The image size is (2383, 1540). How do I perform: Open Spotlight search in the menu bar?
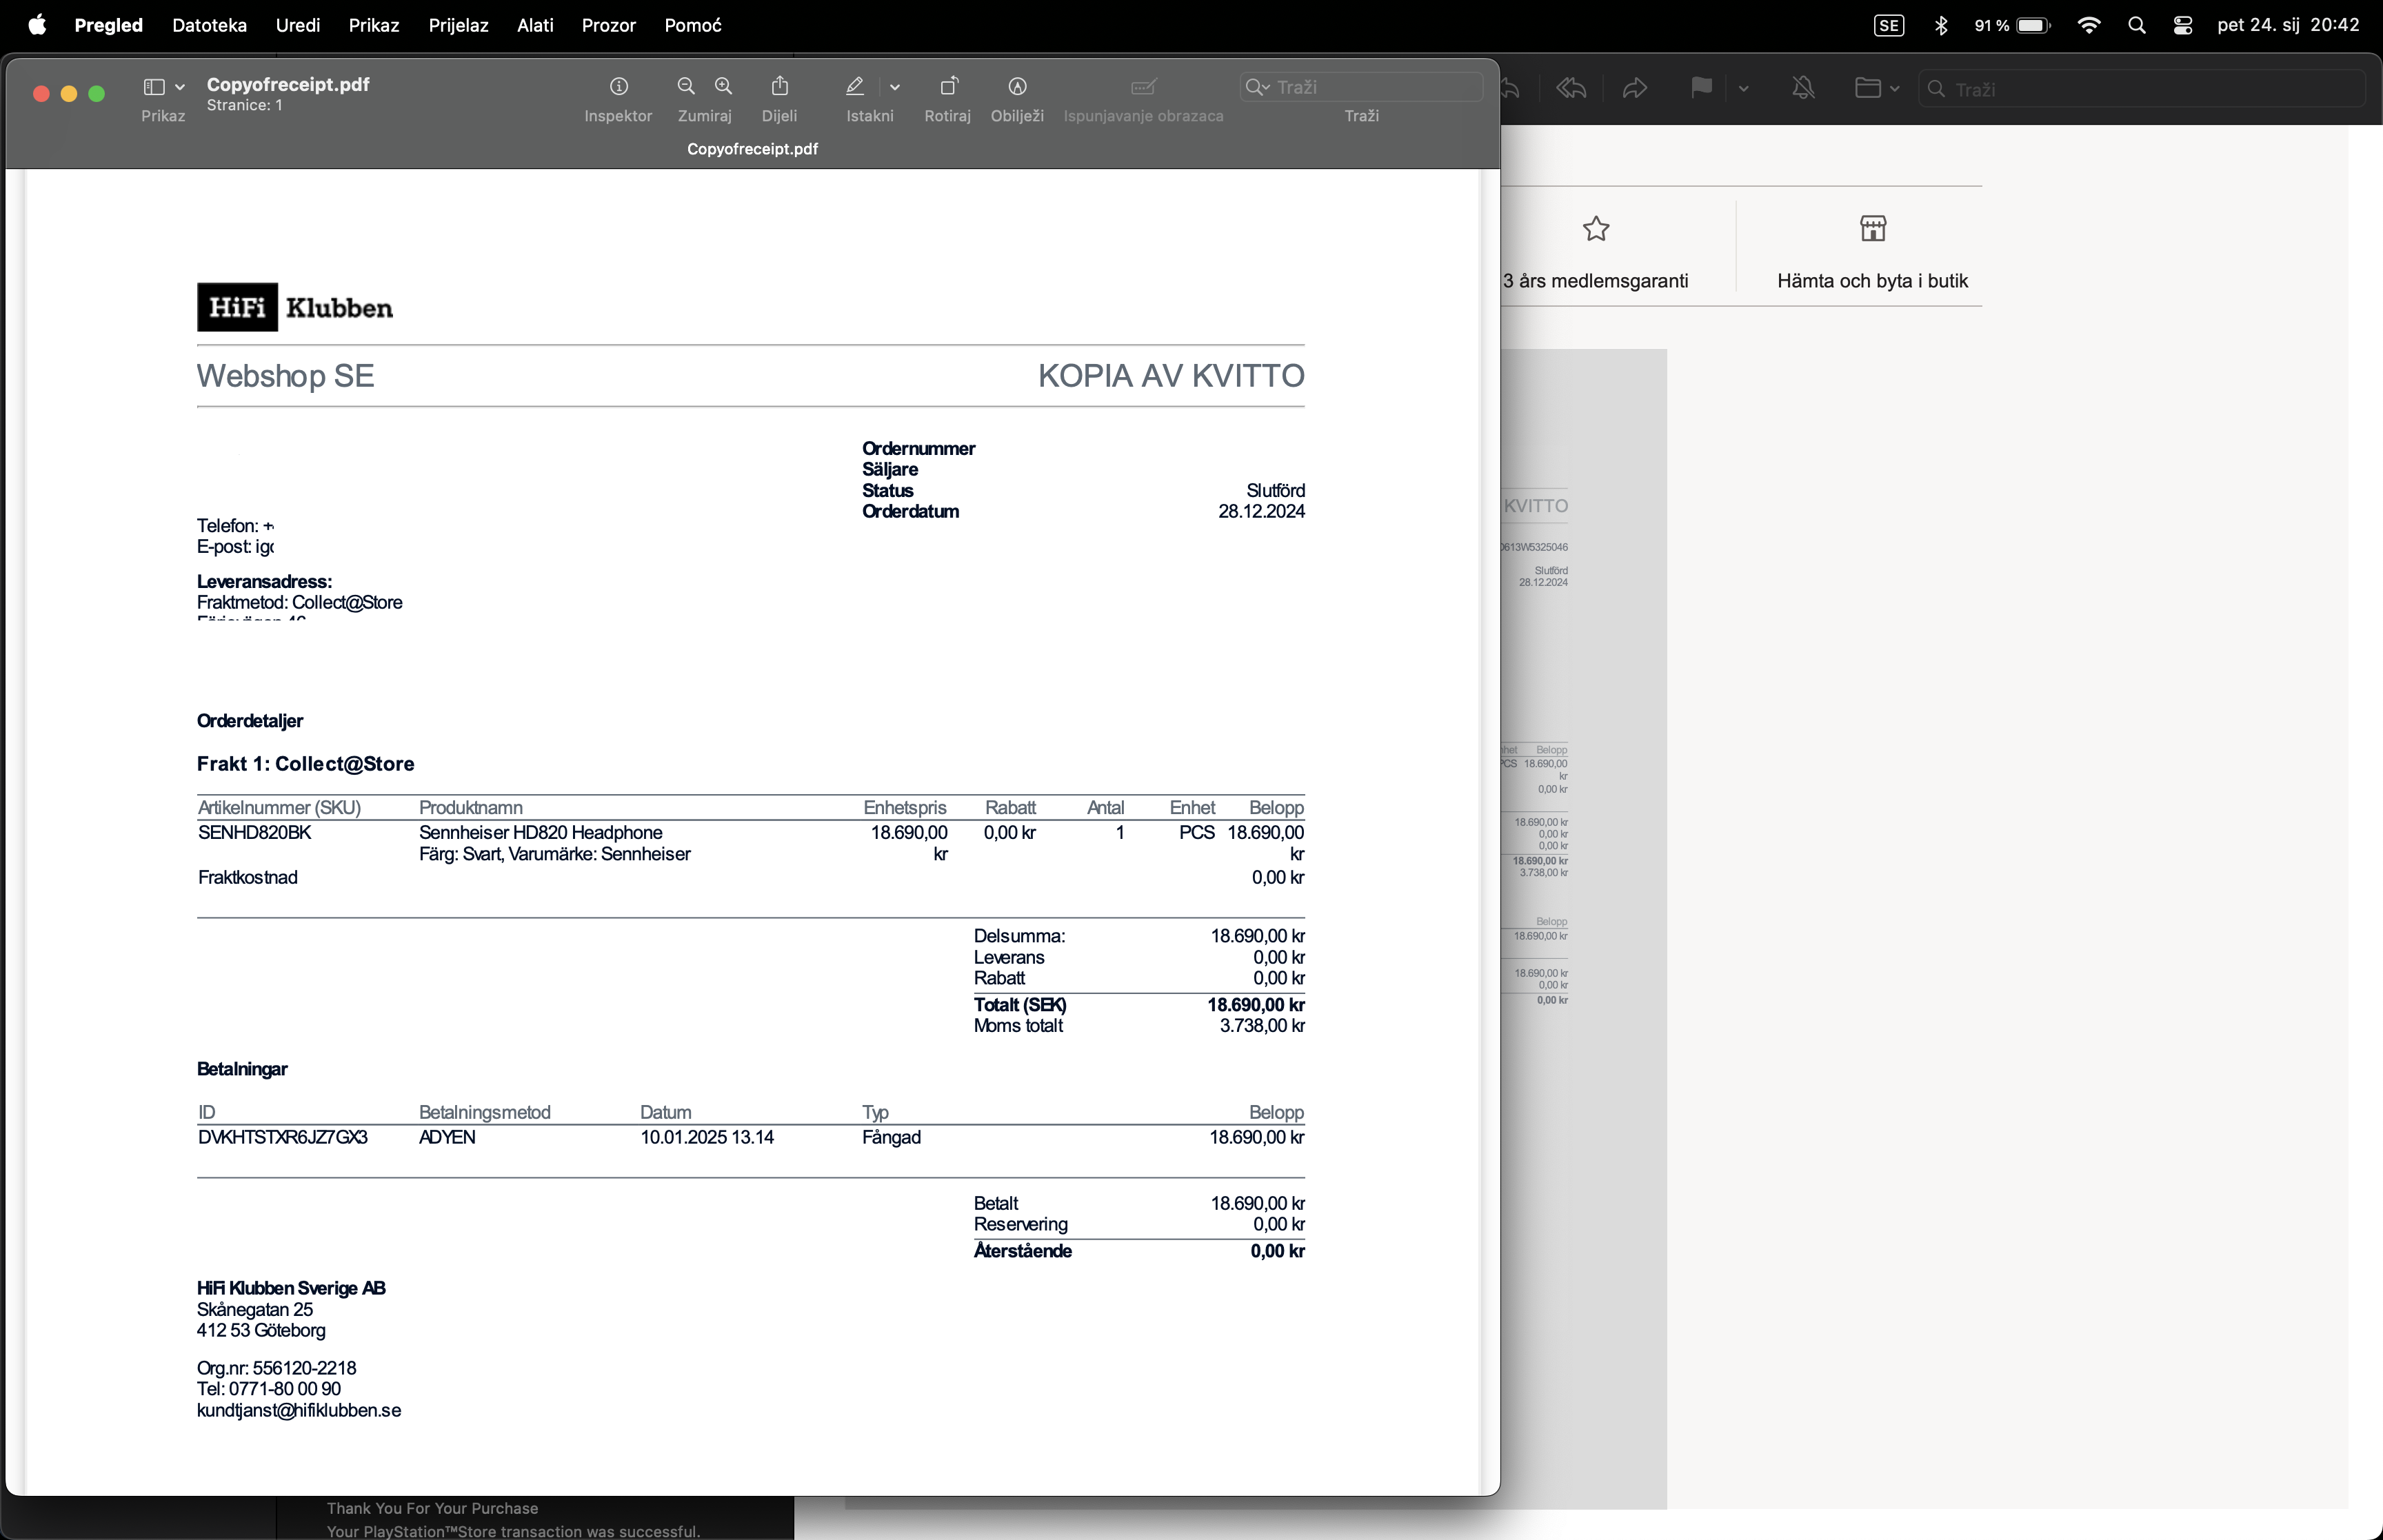2136,26
